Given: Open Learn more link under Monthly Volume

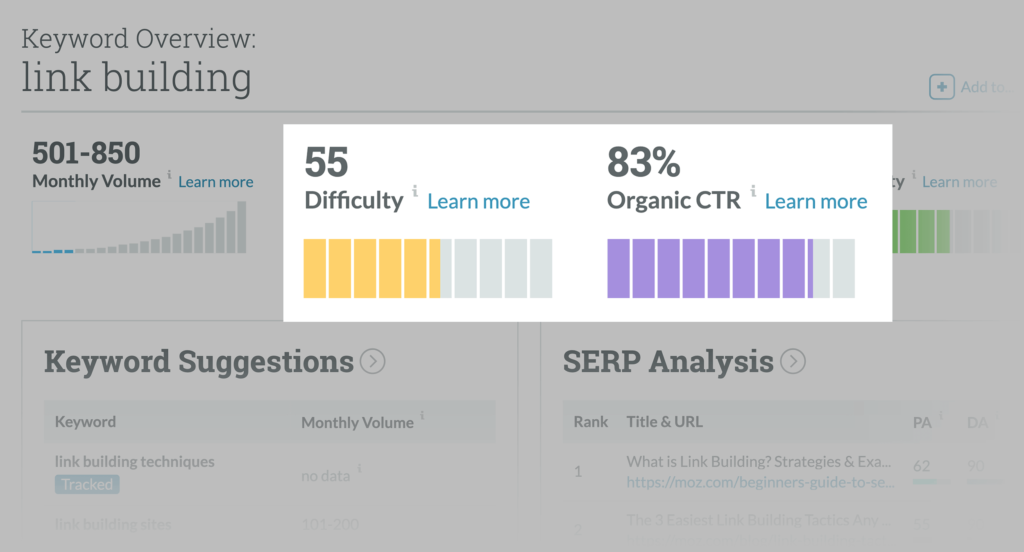Looking at the screenshot, I should point(216,182).
